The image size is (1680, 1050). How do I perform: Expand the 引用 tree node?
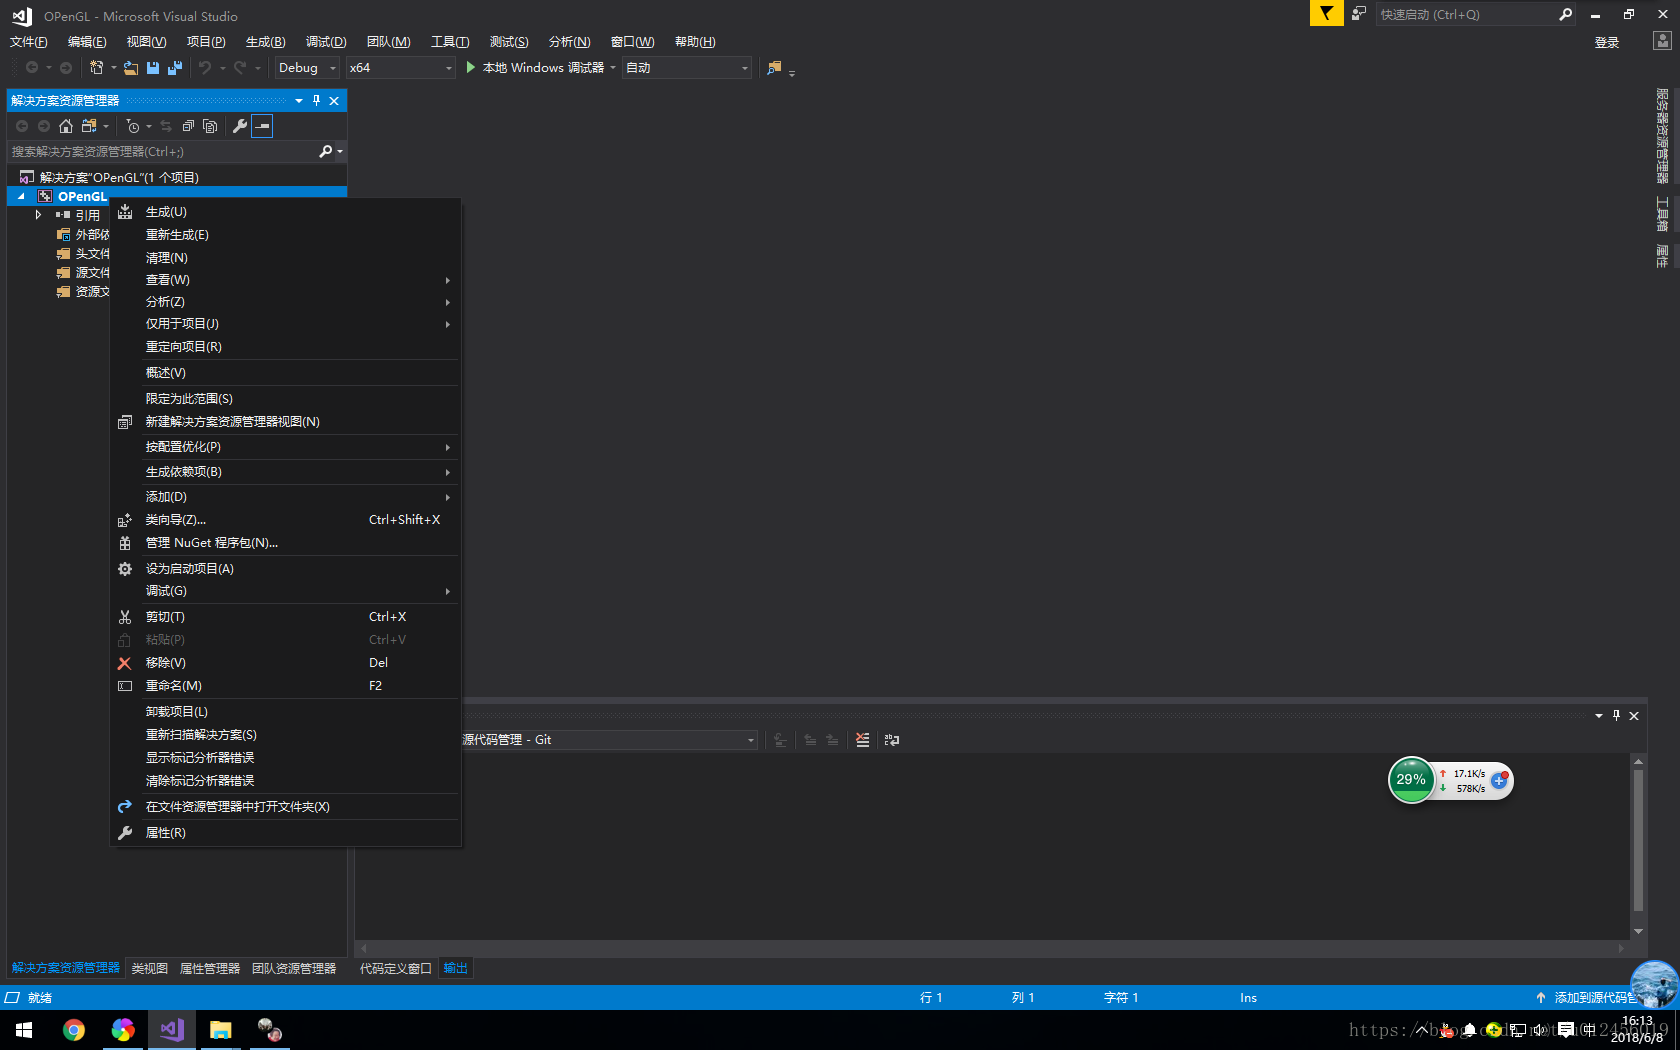point(38,215)
